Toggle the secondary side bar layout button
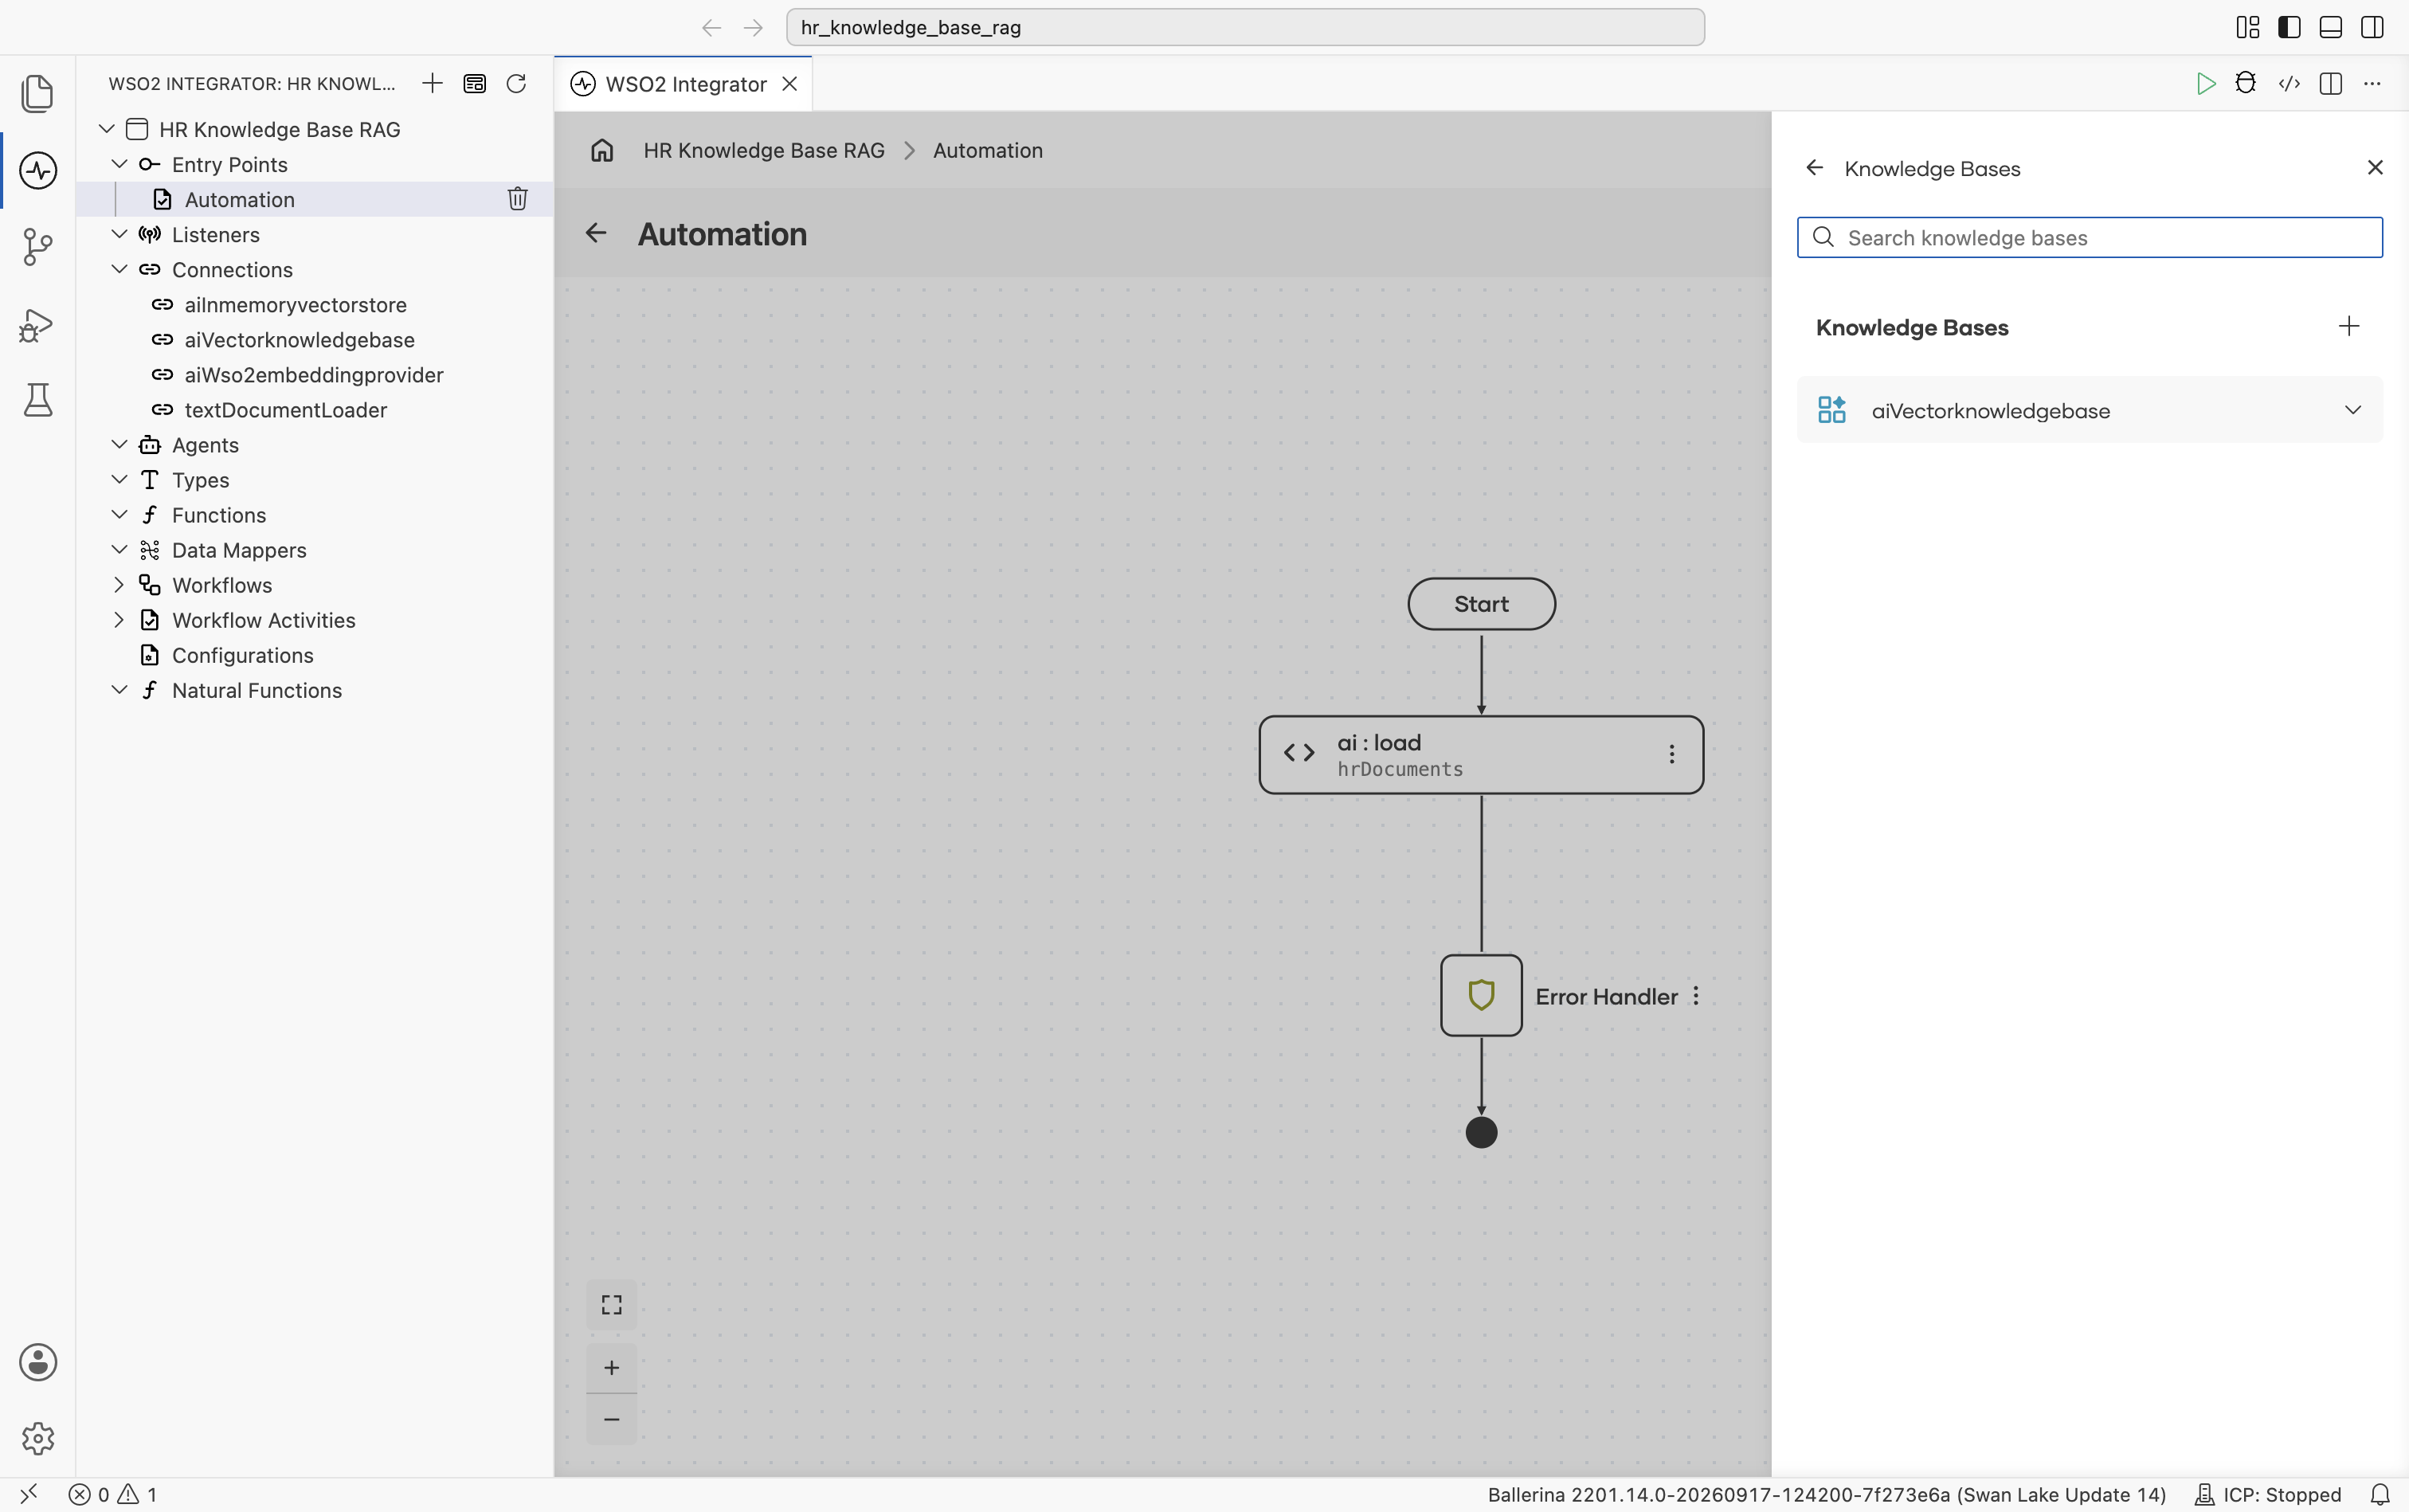 pos(2372,27)
